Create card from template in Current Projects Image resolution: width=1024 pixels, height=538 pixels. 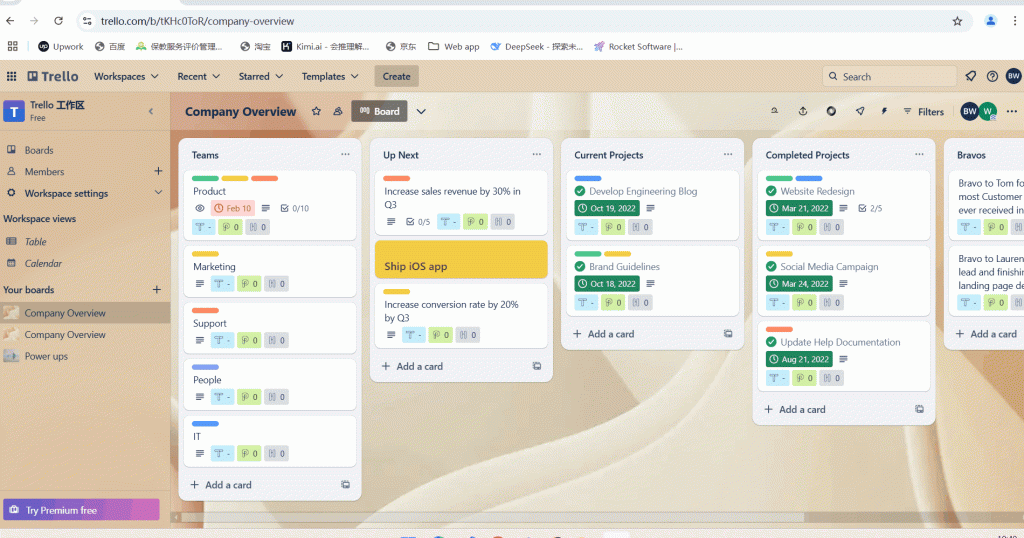point(728,334)
